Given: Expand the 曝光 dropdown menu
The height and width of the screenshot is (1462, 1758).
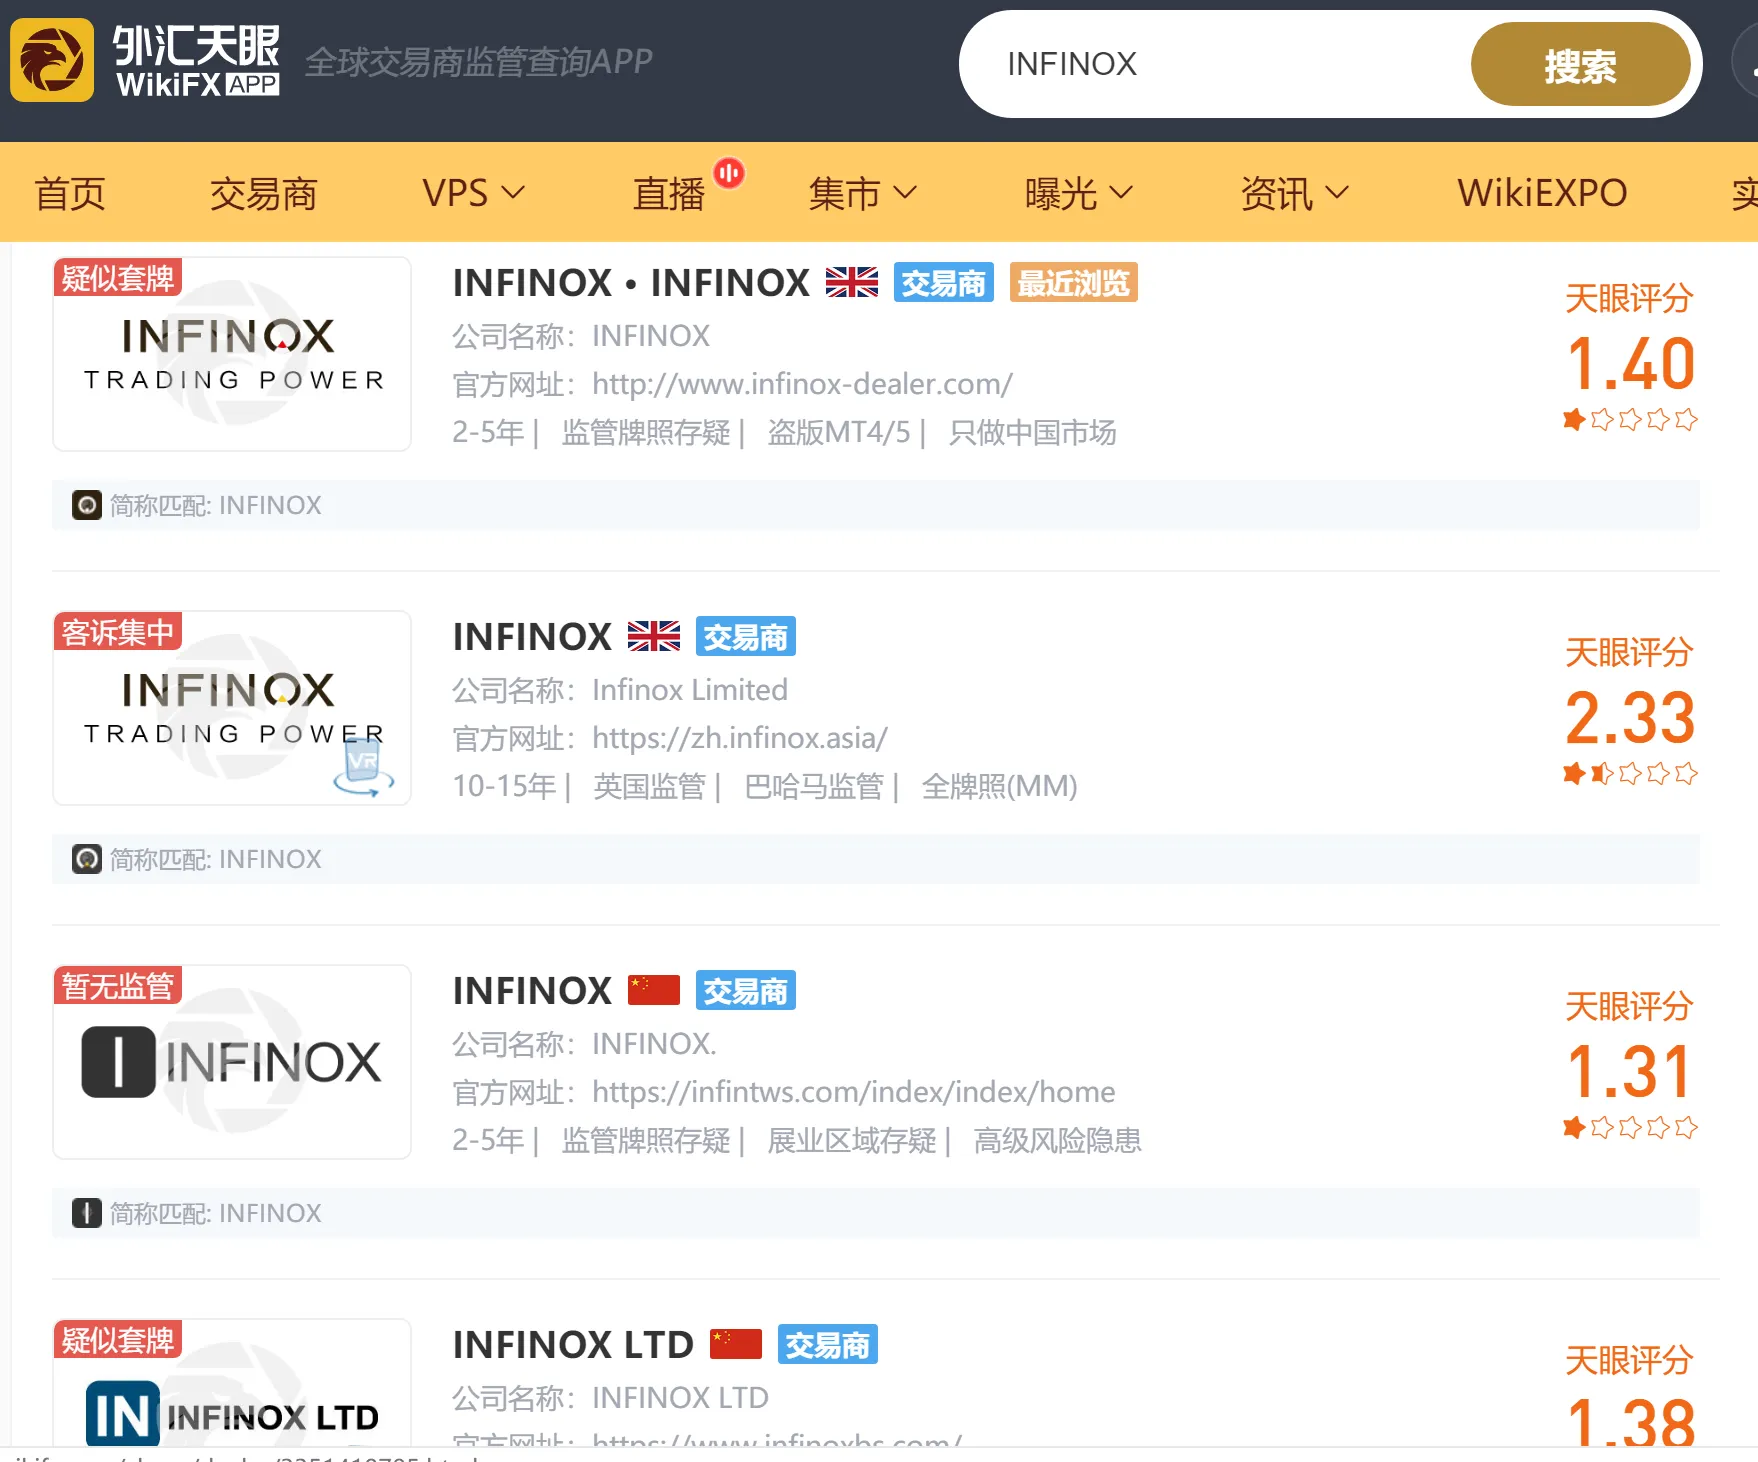Looking at the screenshot, I should point(1079,193).
